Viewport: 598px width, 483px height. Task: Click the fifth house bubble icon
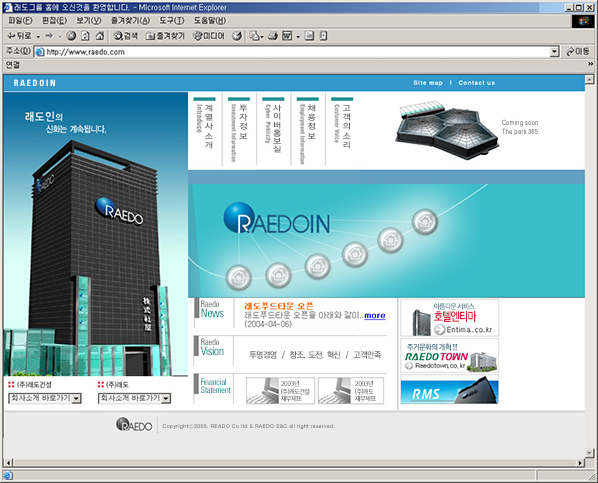click(x=390, y=240)
